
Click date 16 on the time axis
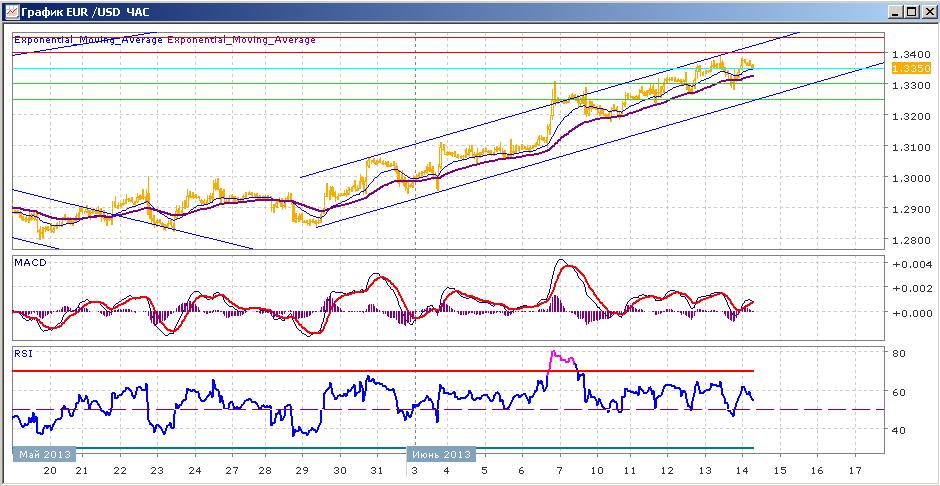(817, 470)
